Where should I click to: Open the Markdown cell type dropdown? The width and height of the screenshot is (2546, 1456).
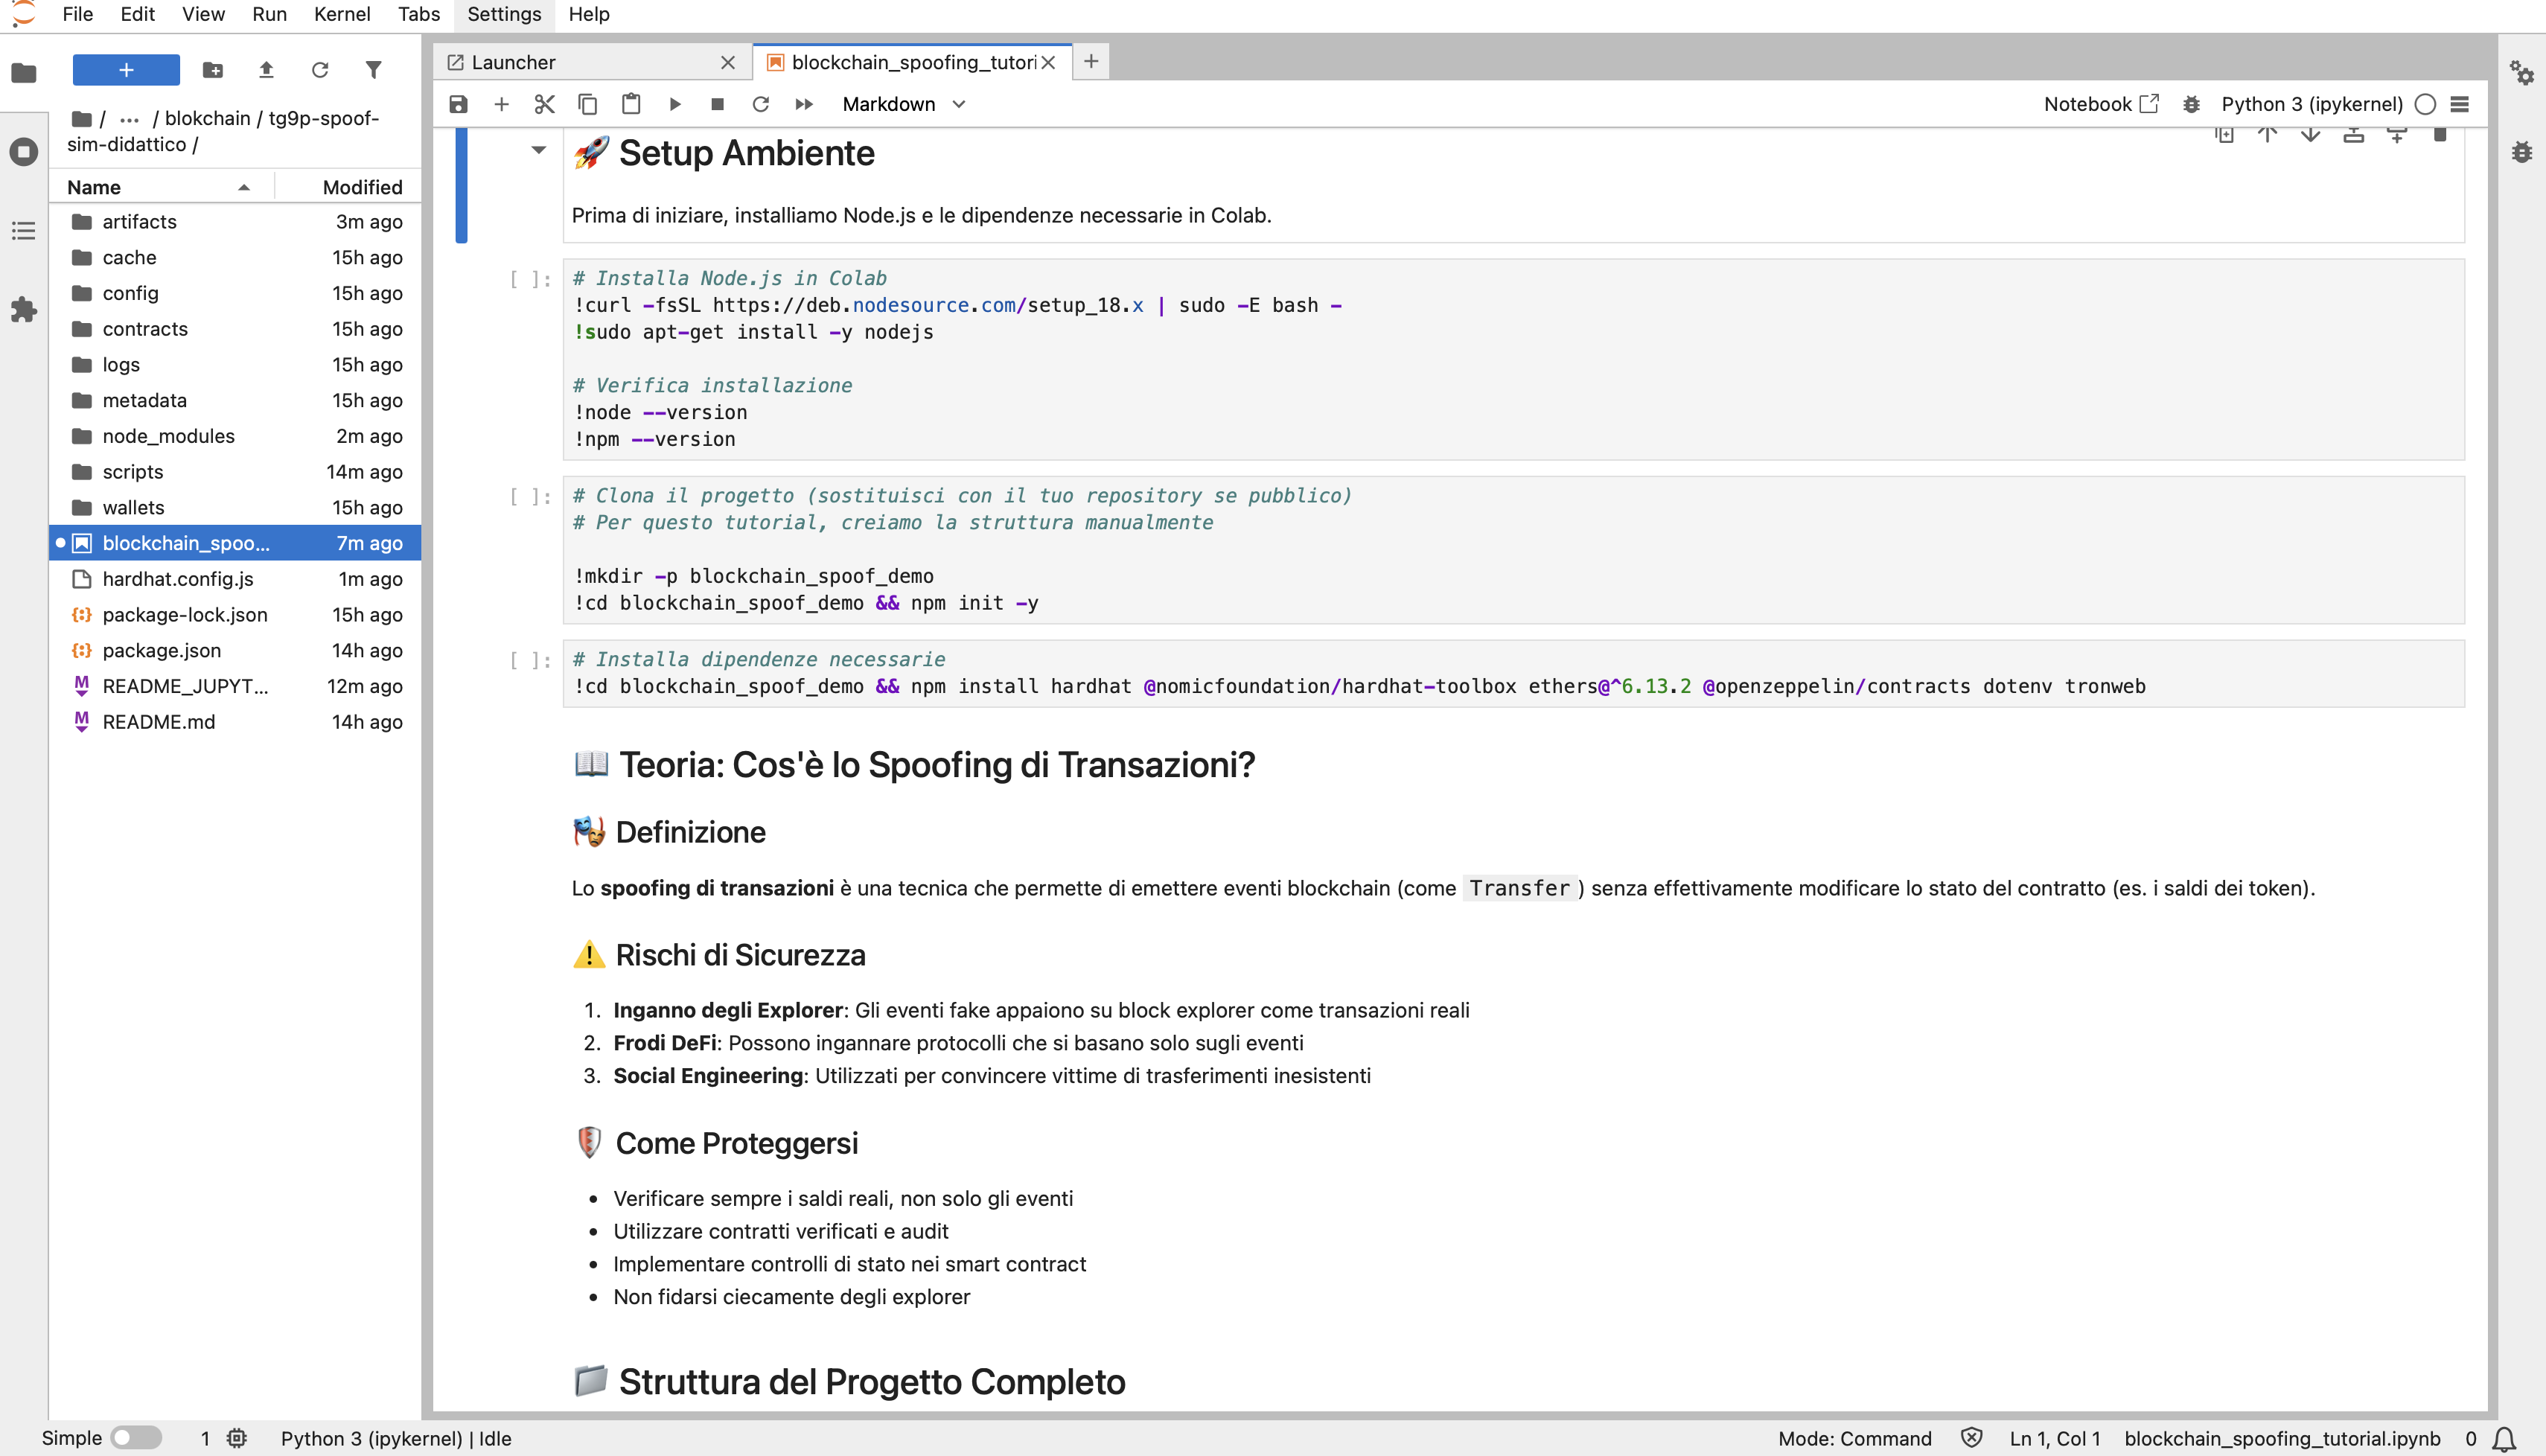[x=903, y=104]
